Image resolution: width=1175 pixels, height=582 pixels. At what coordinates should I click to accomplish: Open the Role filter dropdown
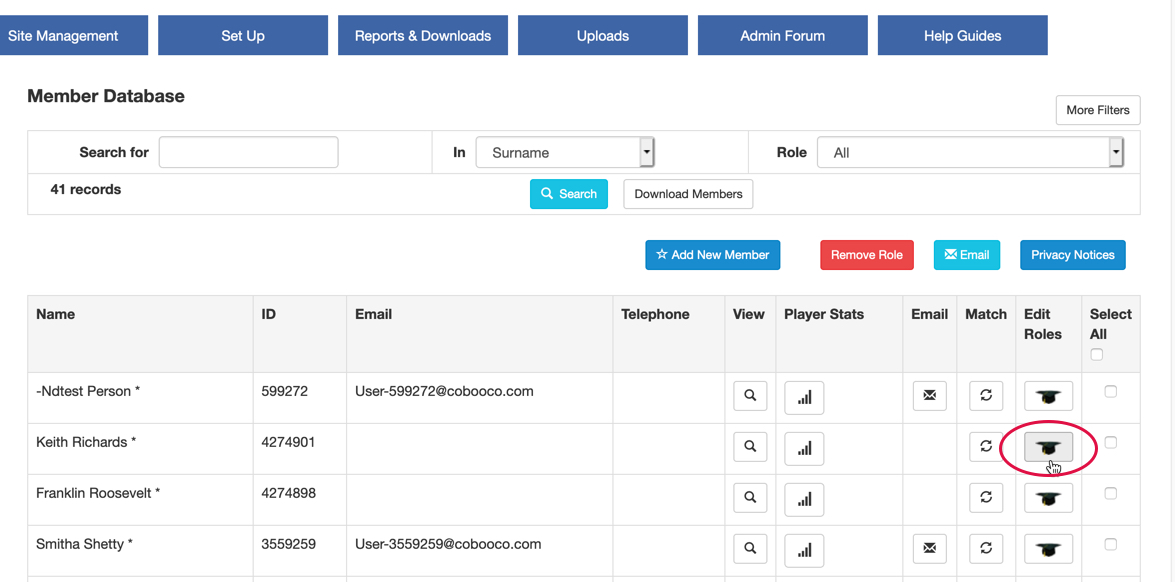[x=970, y=153]
